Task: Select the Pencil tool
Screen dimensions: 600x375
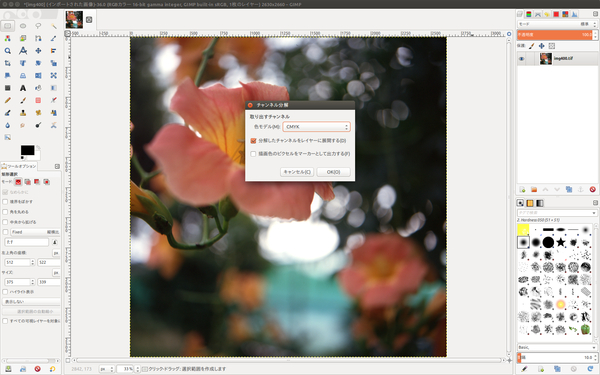Action: click(x=8, y=100)
